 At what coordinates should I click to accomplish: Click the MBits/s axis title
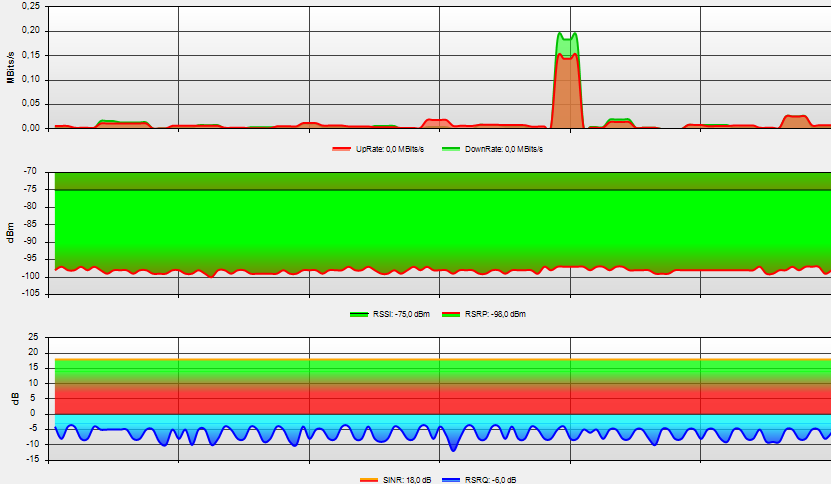coord(11,66)
